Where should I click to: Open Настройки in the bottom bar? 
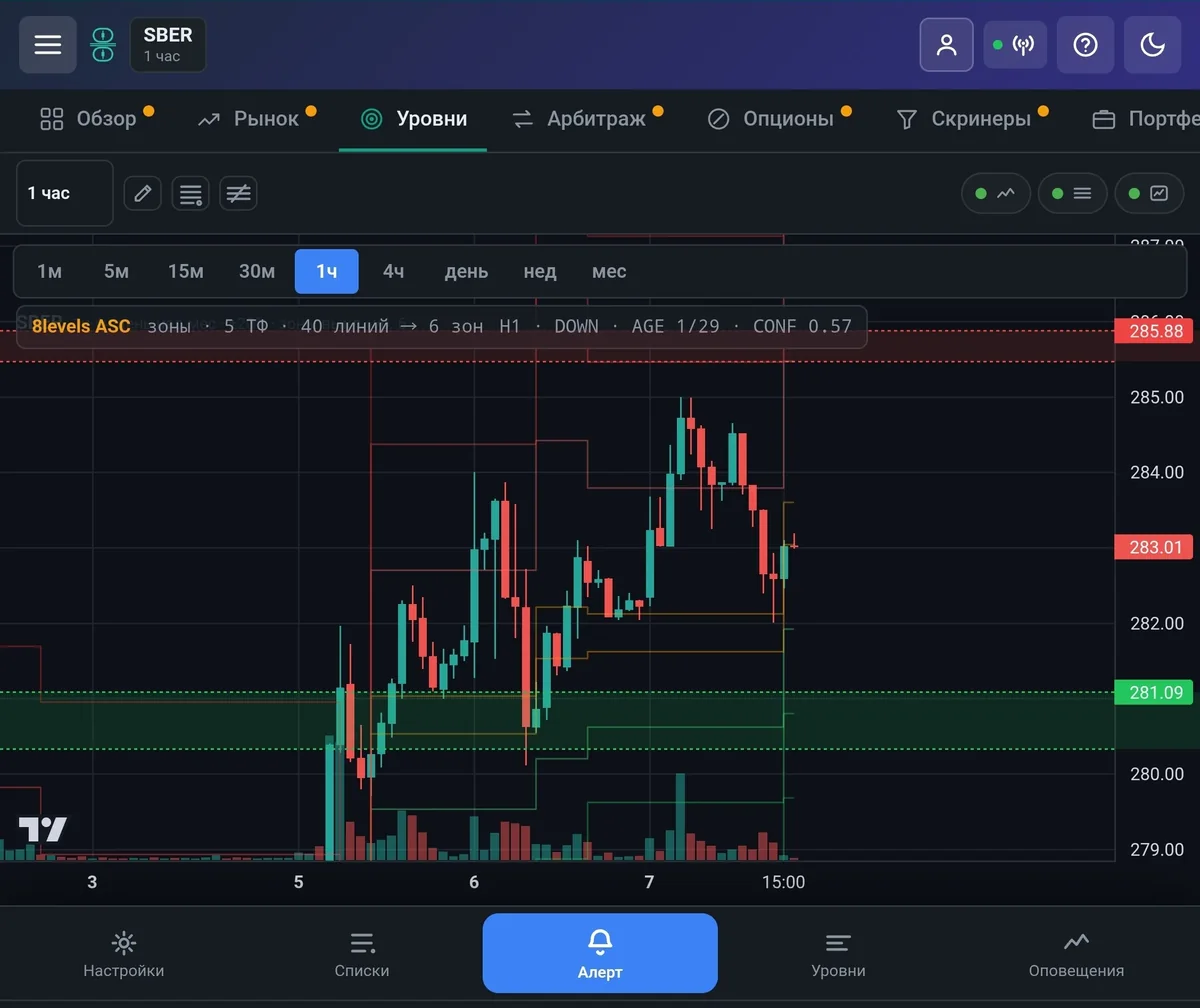click(x=123, y=954)
